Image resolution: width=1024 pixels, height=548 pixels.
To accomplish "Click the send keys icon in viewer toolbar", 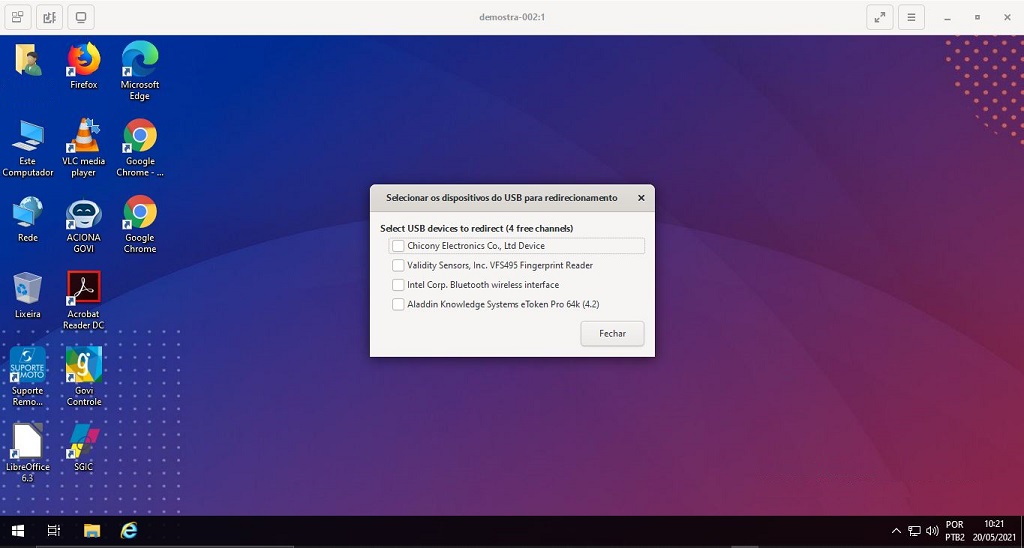I will coord(50,17).
